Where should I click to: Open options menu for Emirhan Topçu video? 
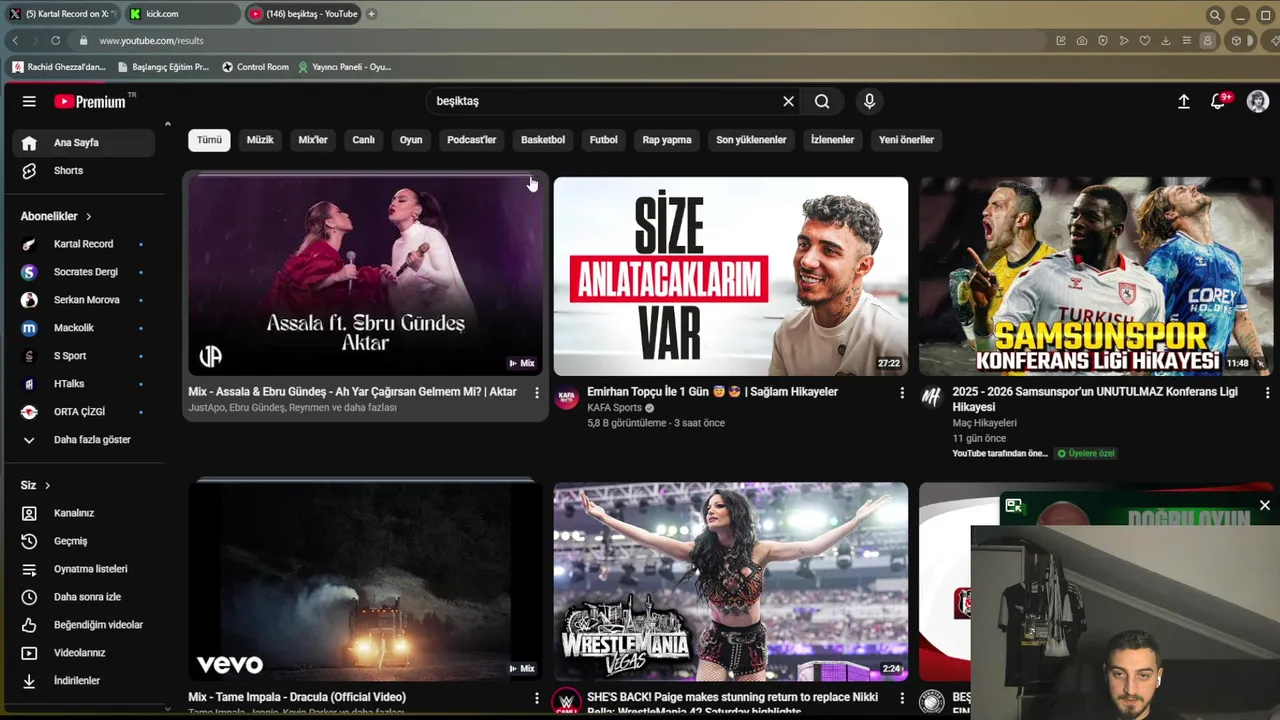[902, 393]
